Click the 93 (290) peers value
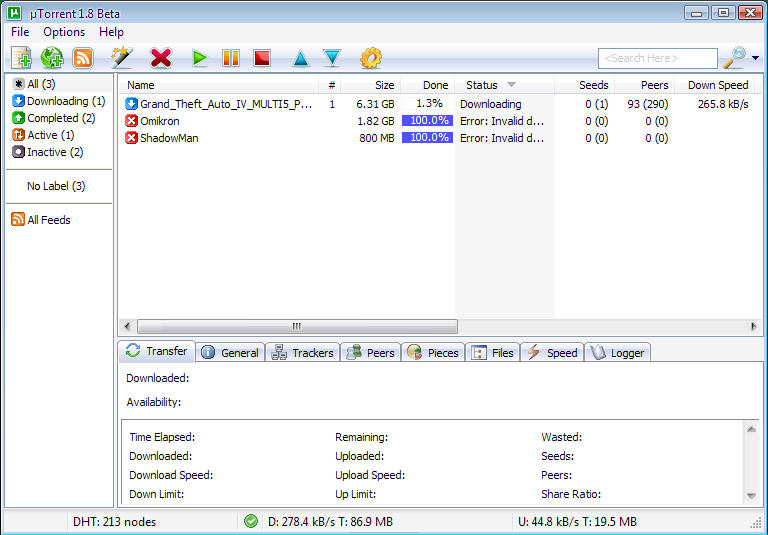Screen dimensions: 768x535 (x=648, y=104)
